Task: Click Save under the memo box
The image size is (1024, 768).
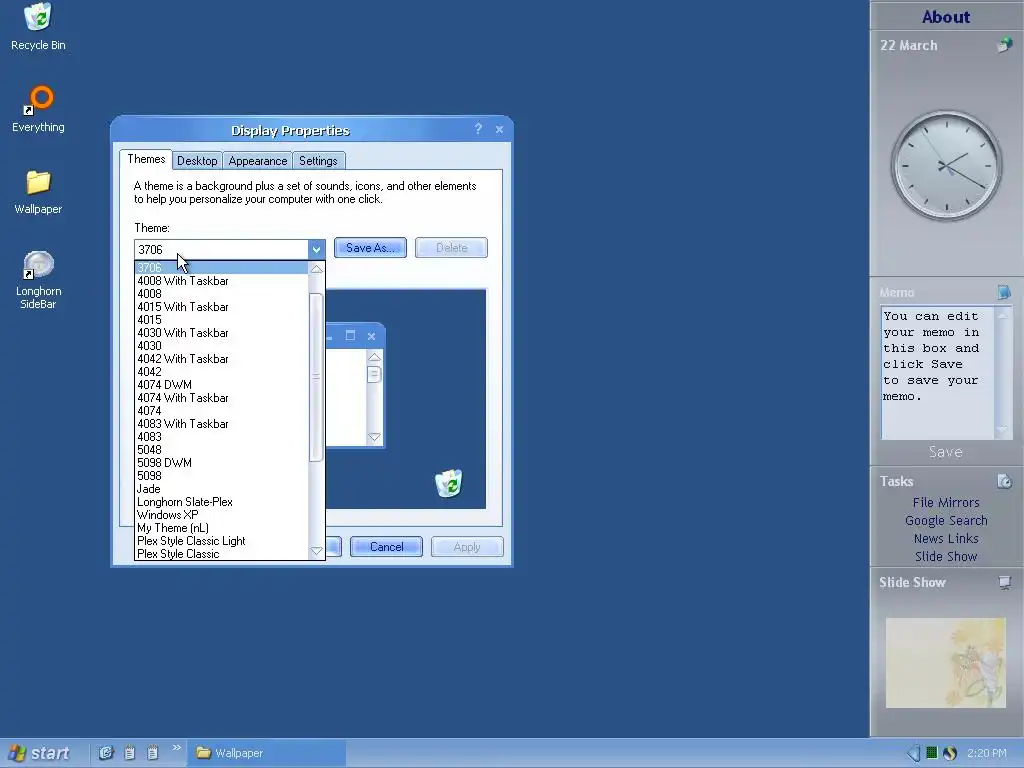Action: pos(946,452)
